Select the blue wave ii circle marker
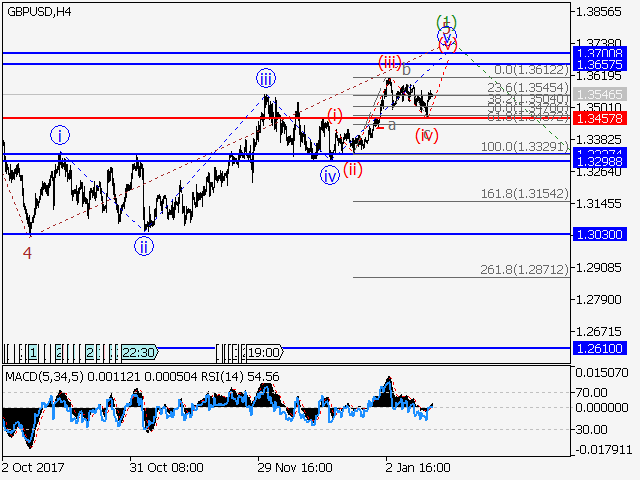Screen dimensions: 640x480 [145, 247]
